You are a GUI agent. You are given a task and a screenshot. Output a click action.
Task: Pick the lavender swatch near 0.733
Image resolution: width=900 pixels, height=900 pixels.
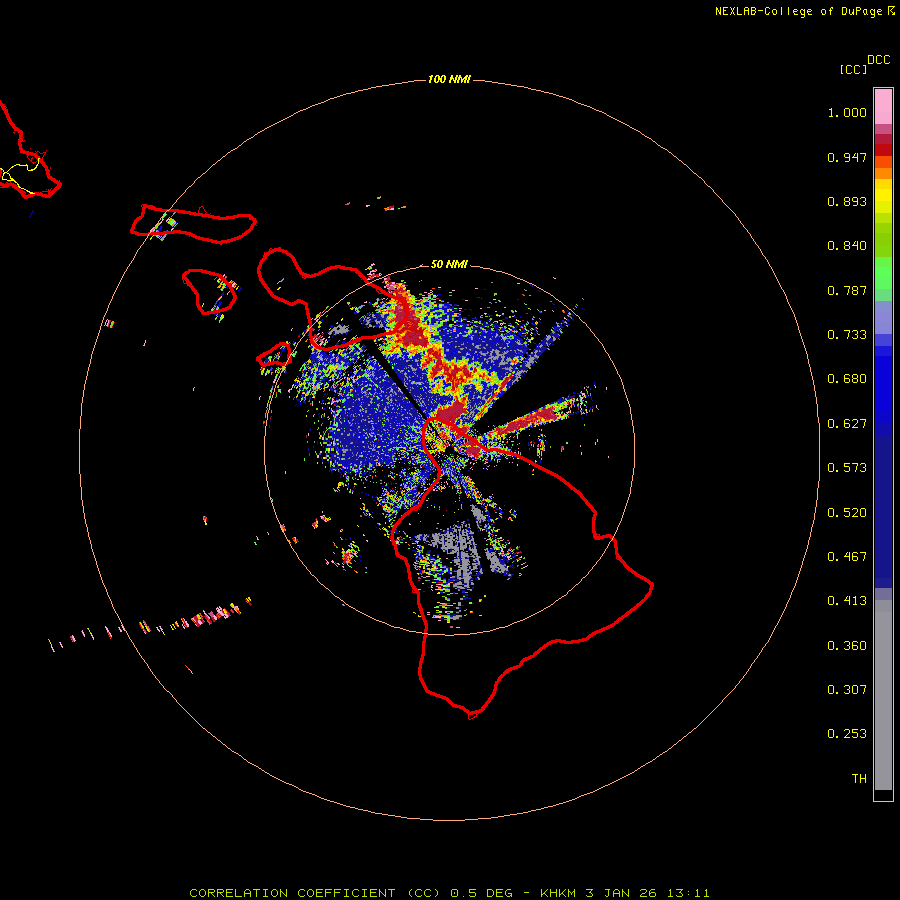click(883, 318)
